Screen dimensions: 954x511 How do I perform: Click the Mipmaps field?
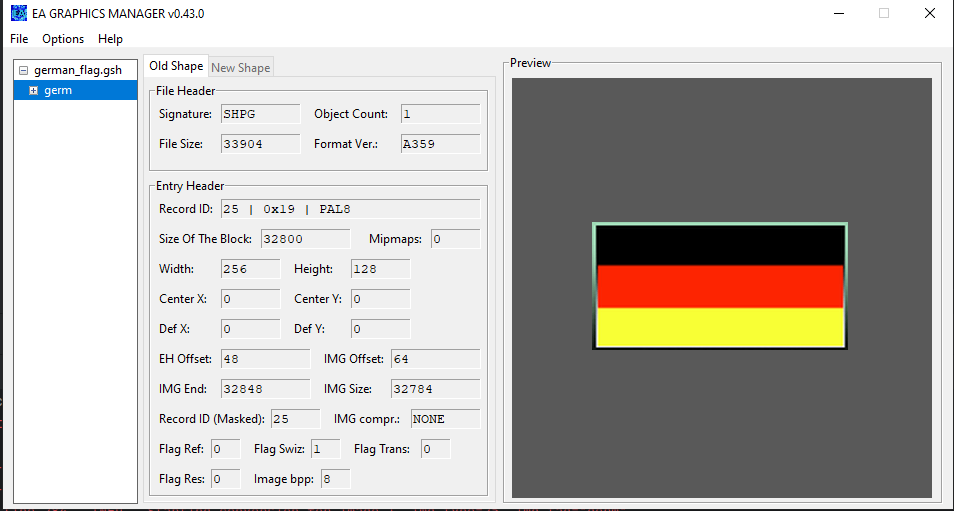[x=456, y=239]
